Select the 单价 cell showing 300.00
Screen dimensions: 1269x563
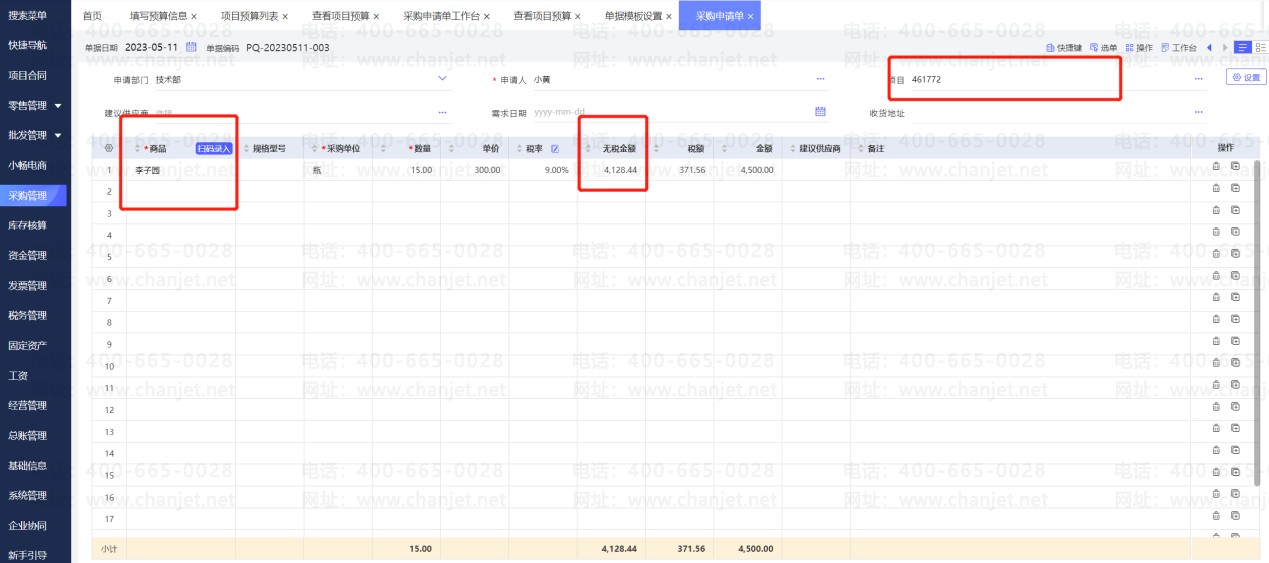point(474,170)
